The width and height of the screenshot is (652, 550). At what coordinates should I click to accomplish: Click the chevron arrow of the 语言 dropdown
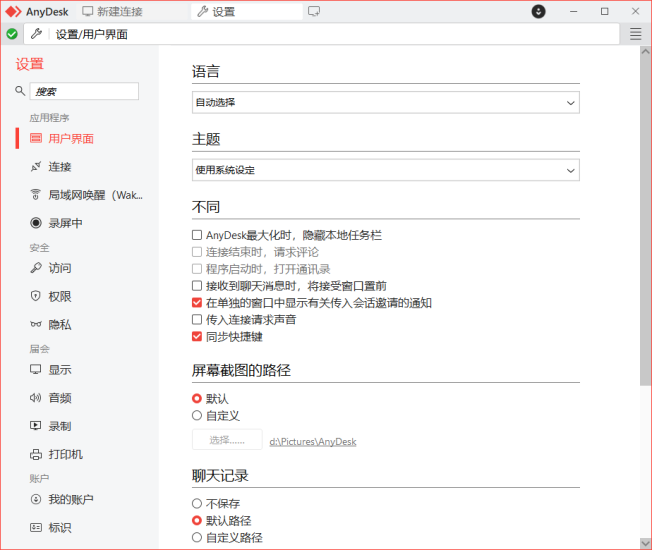[570, 103]
